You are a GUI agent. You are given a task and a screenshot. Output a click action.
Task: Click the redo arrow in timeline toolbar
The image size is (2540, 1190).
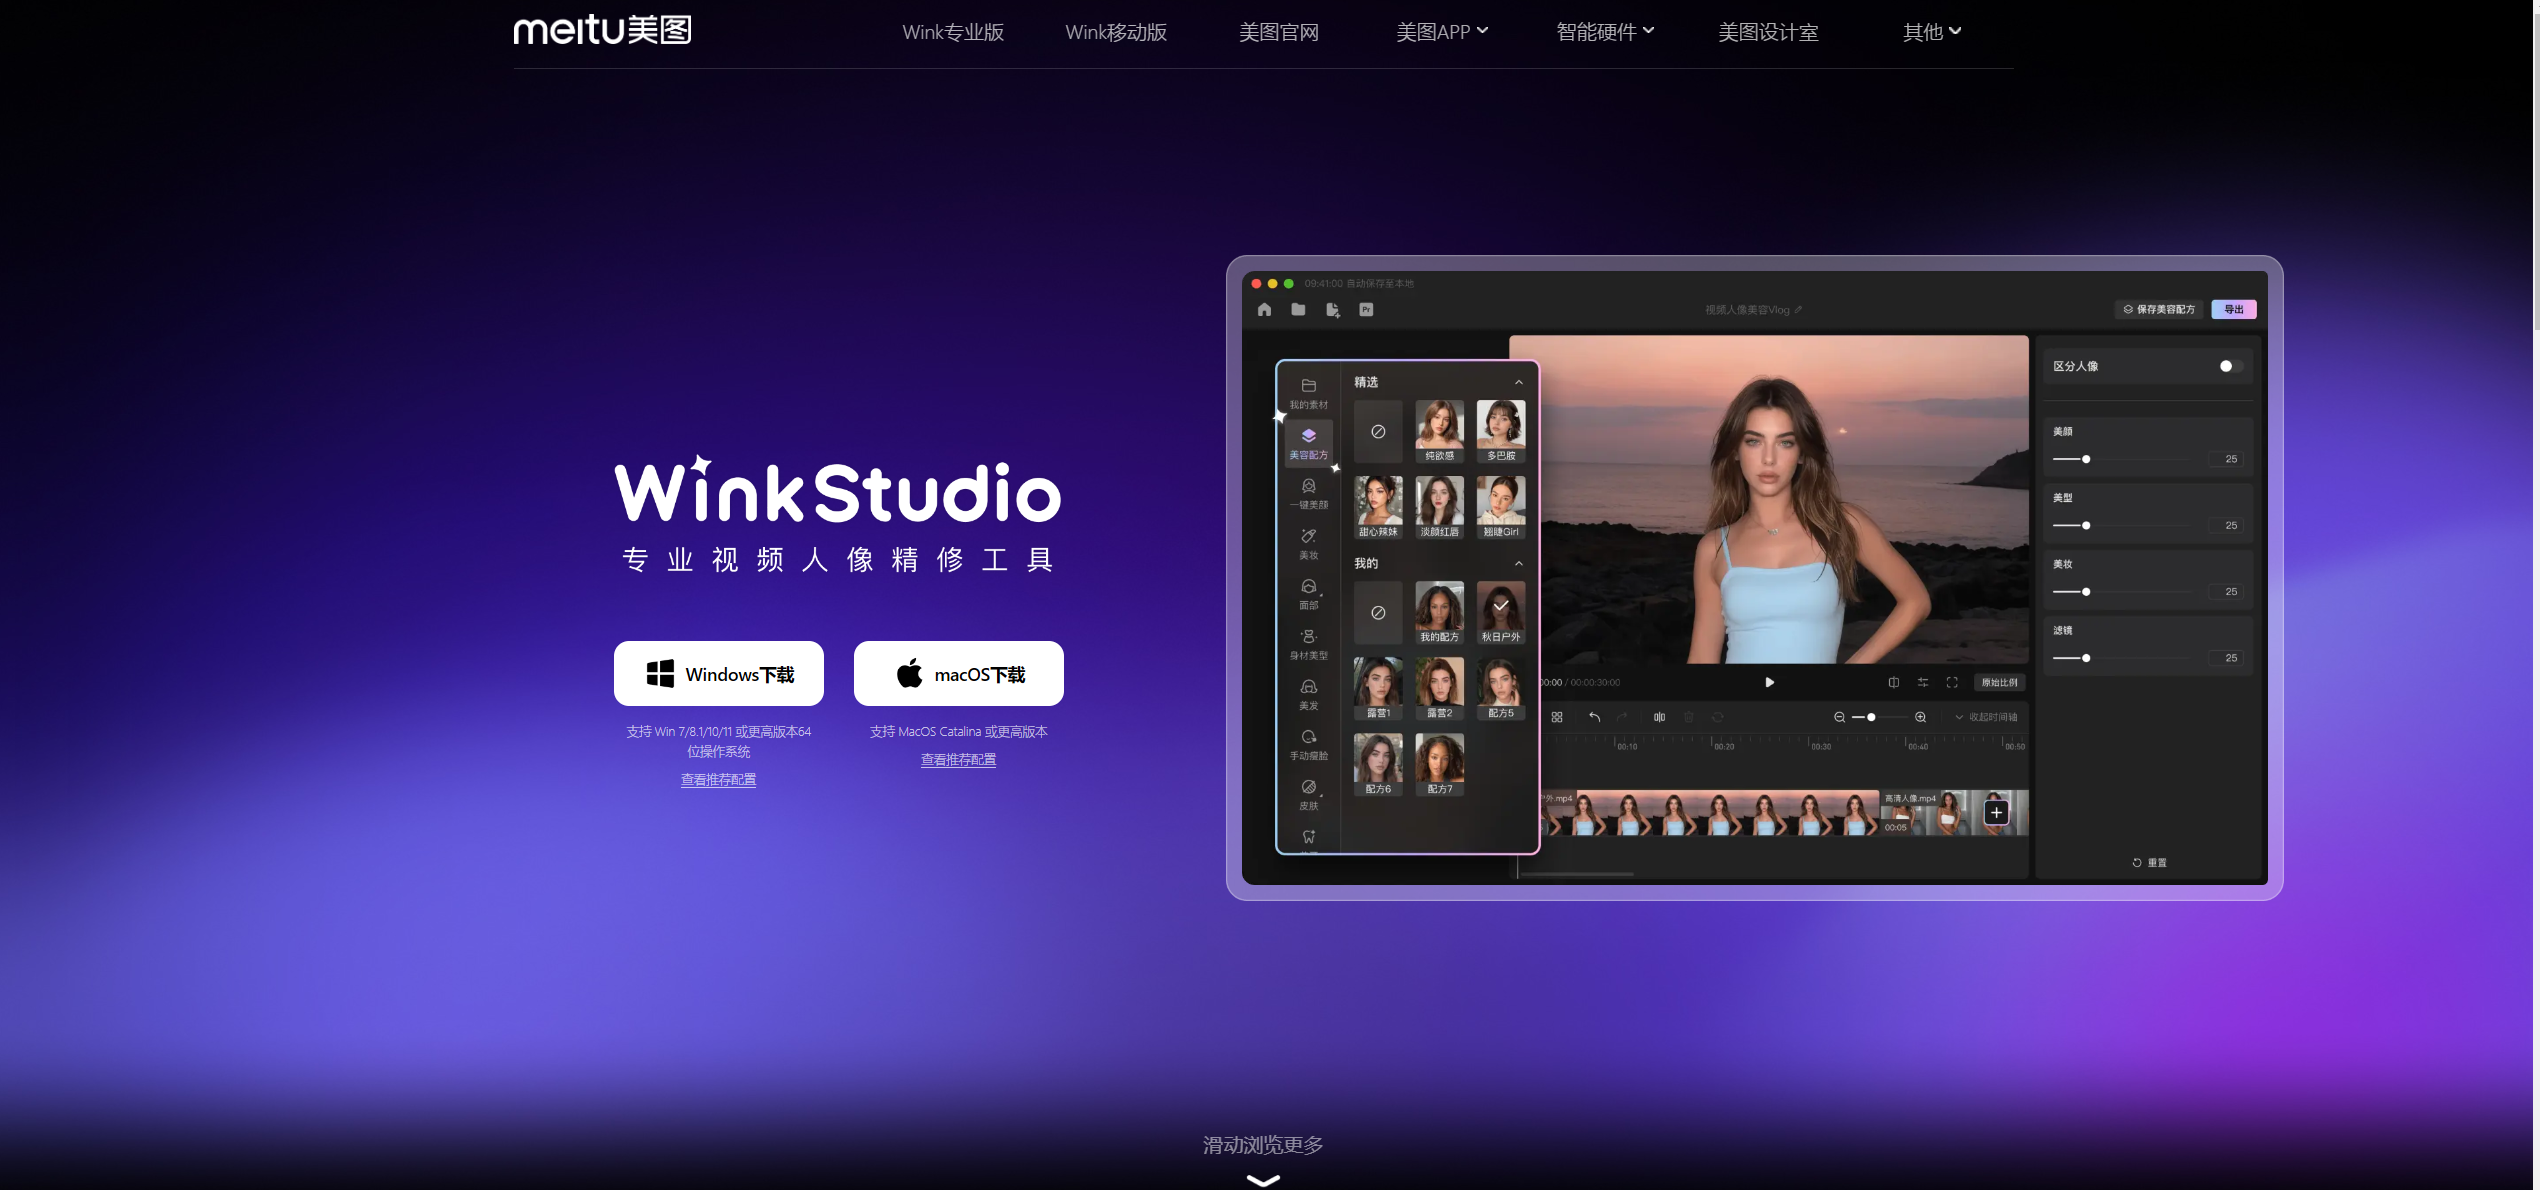(1622, 717)
